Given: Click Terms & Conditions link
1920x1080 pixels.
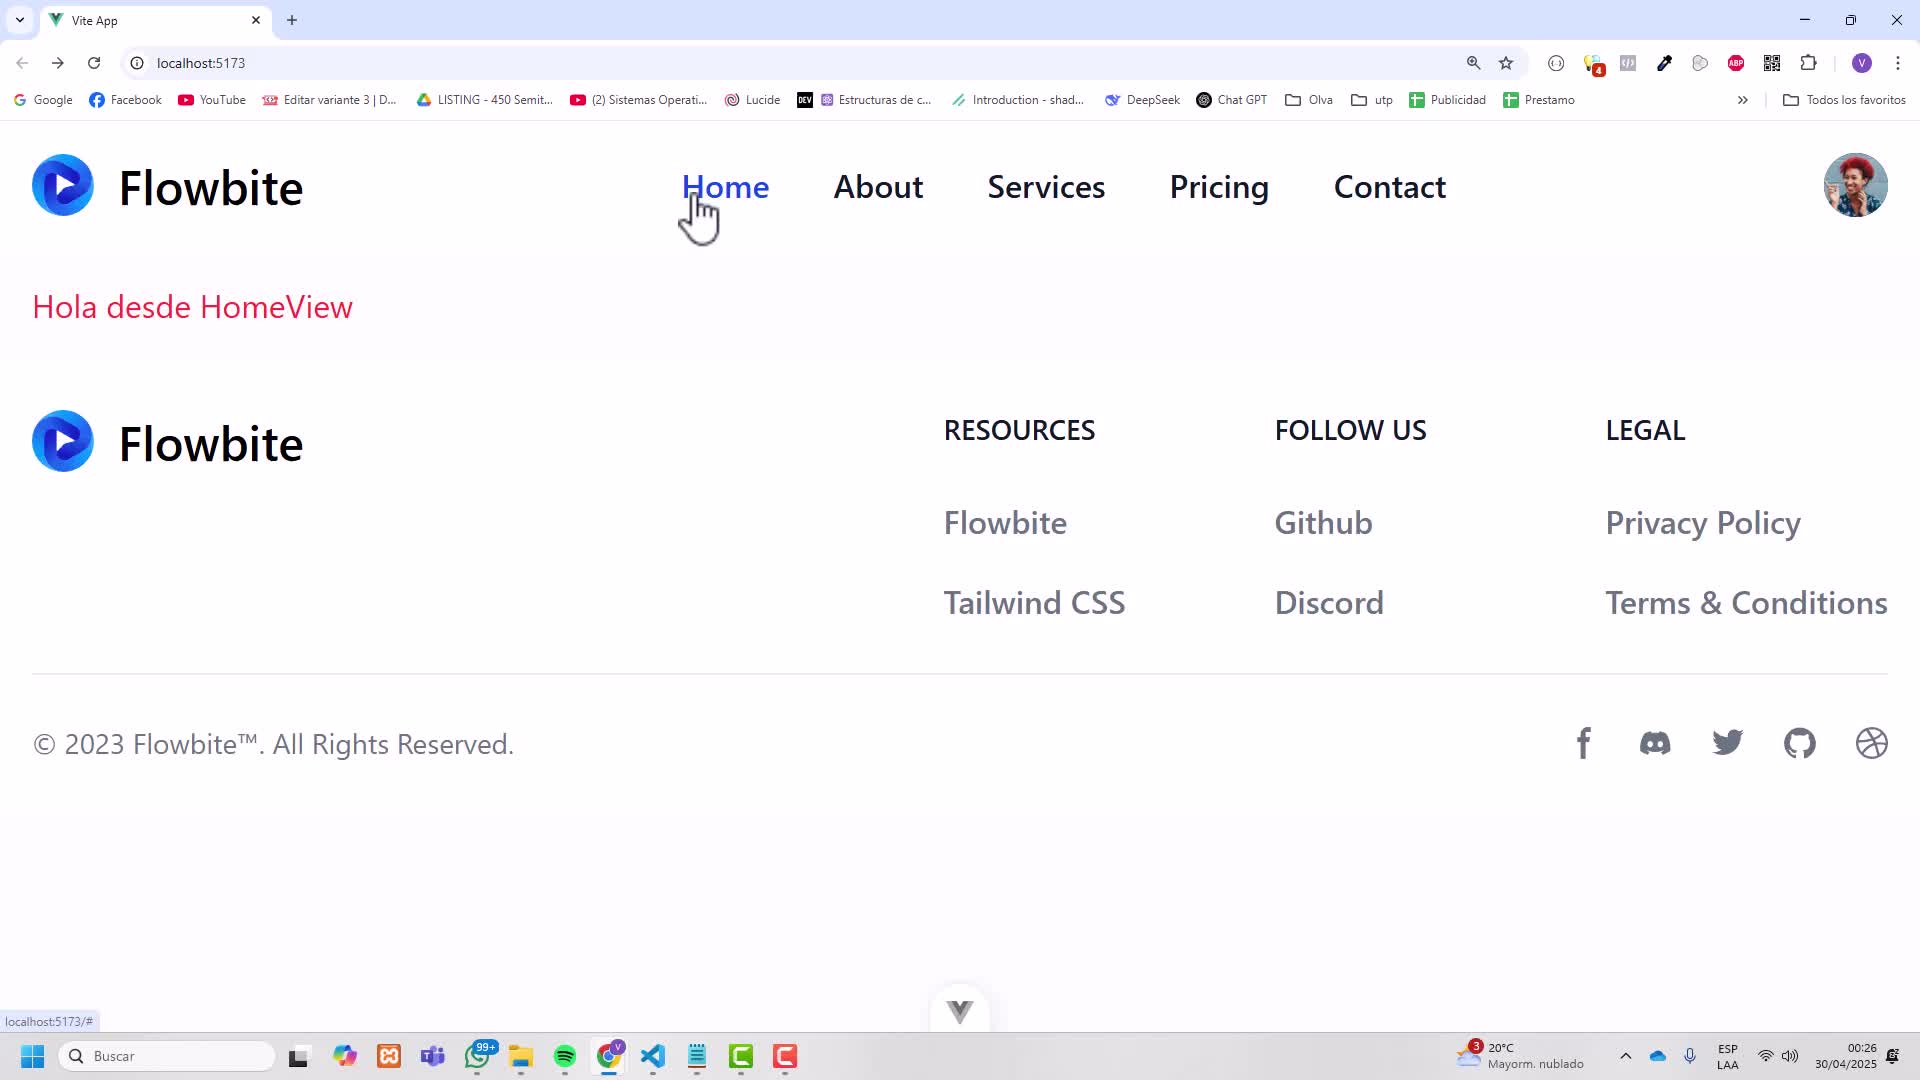Looking at the screenshot, I should click(x=1746, y=603).
